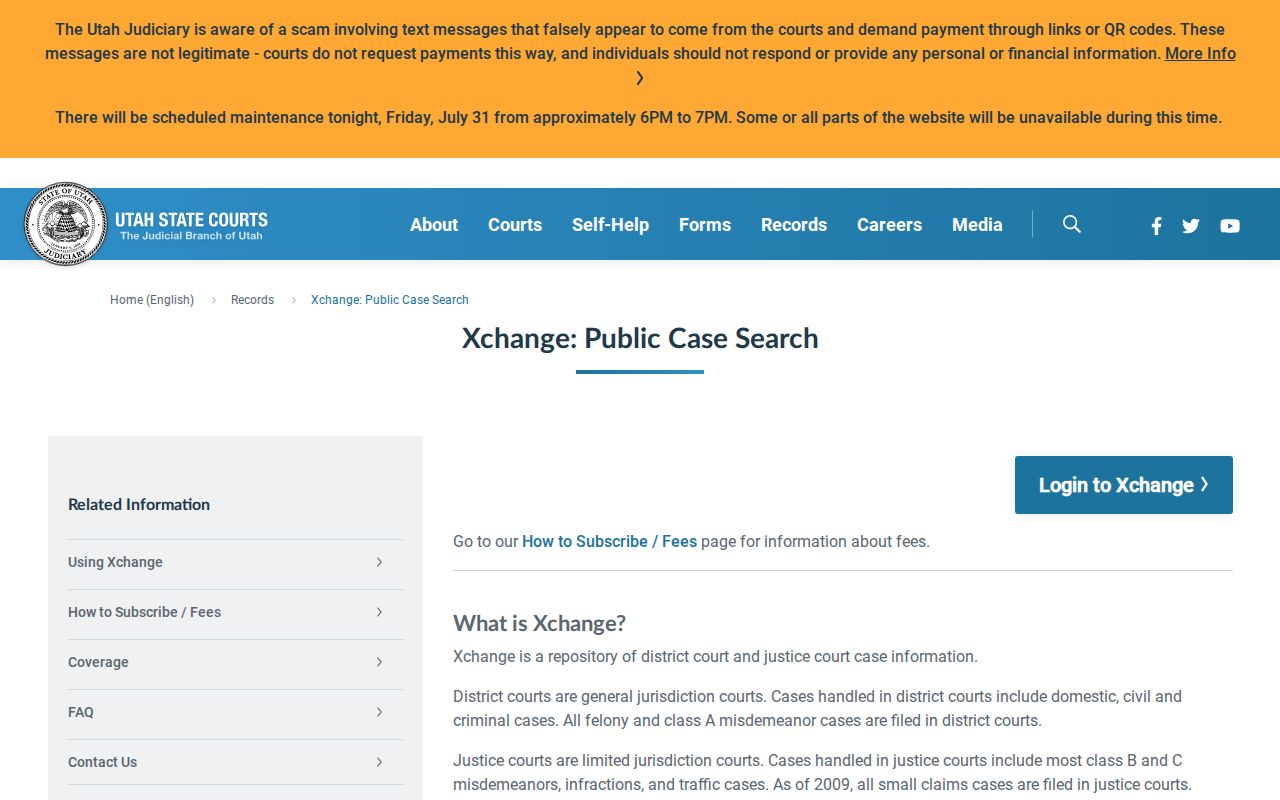Click the Related Information sidebar heading

pos(139,504)
